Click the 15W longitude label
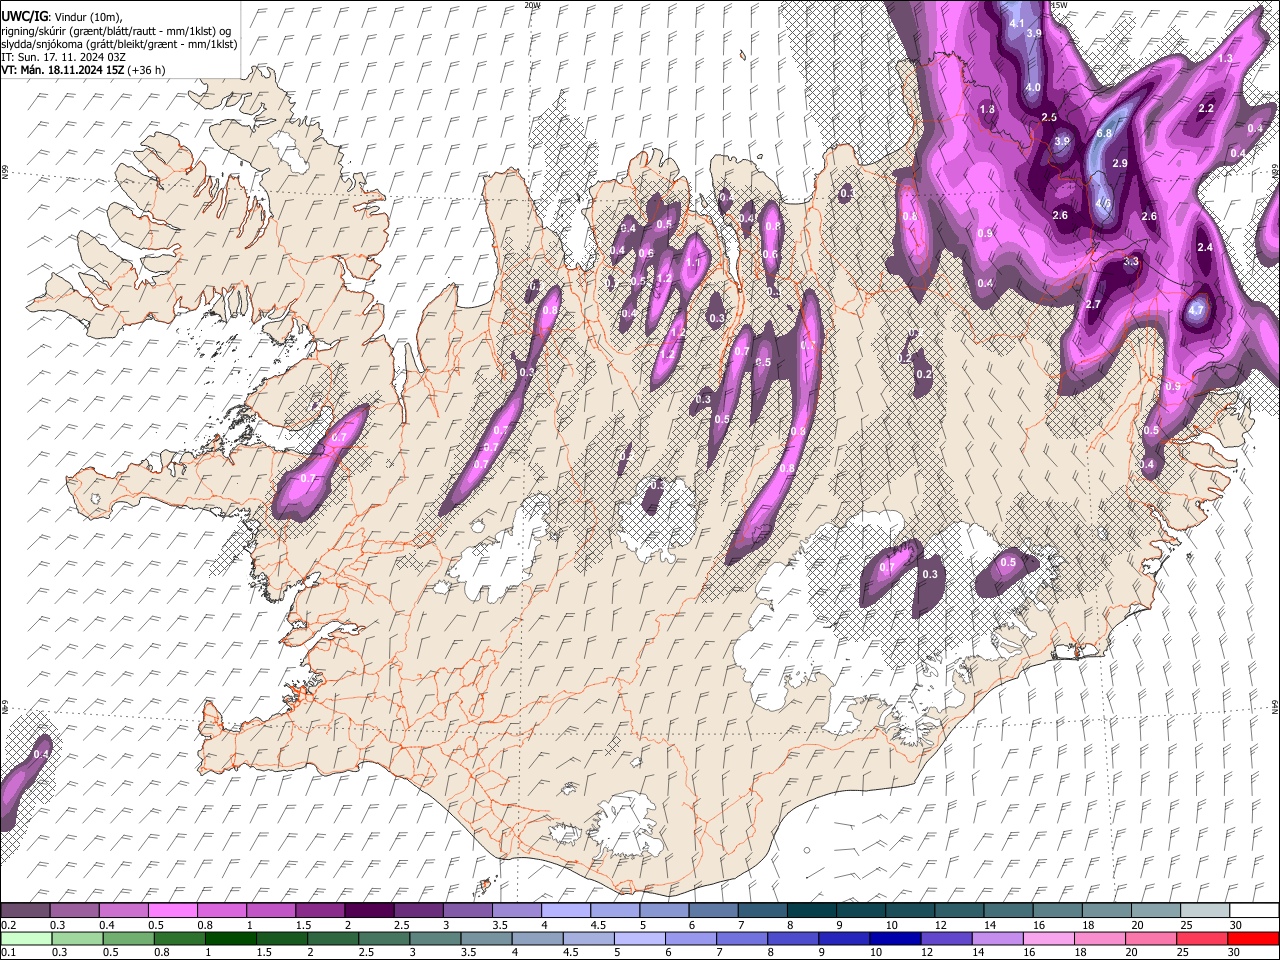1280x960 pixels. (1058, 5)
